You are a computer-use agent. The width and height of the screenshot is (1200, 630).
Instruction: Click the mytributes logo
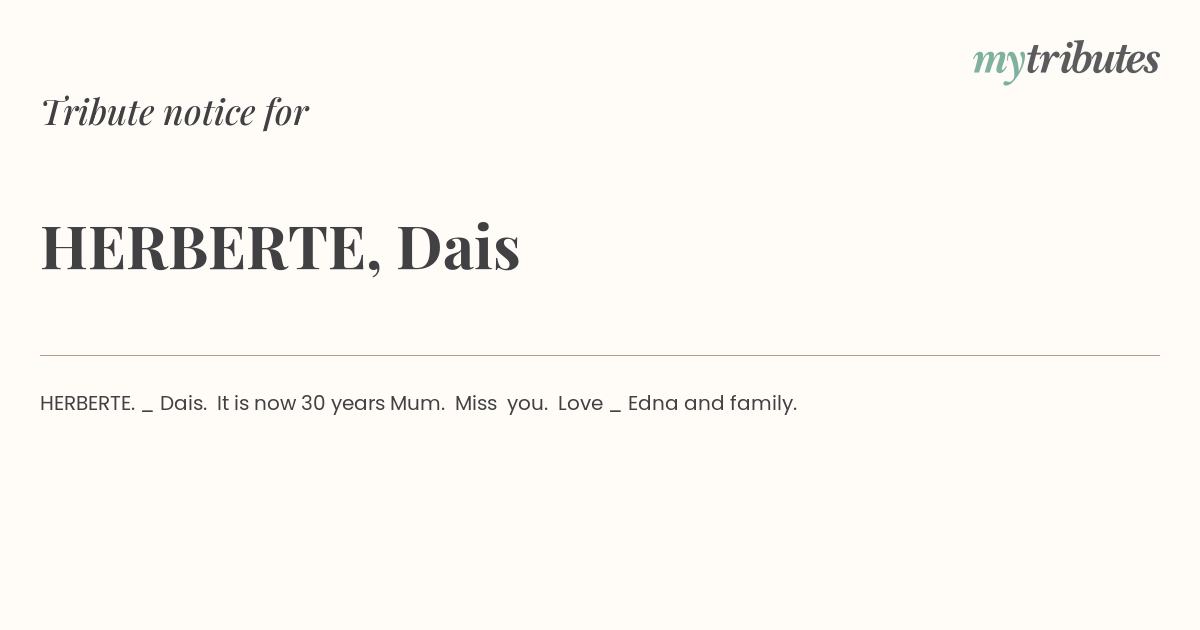[x=1066, y=60]
